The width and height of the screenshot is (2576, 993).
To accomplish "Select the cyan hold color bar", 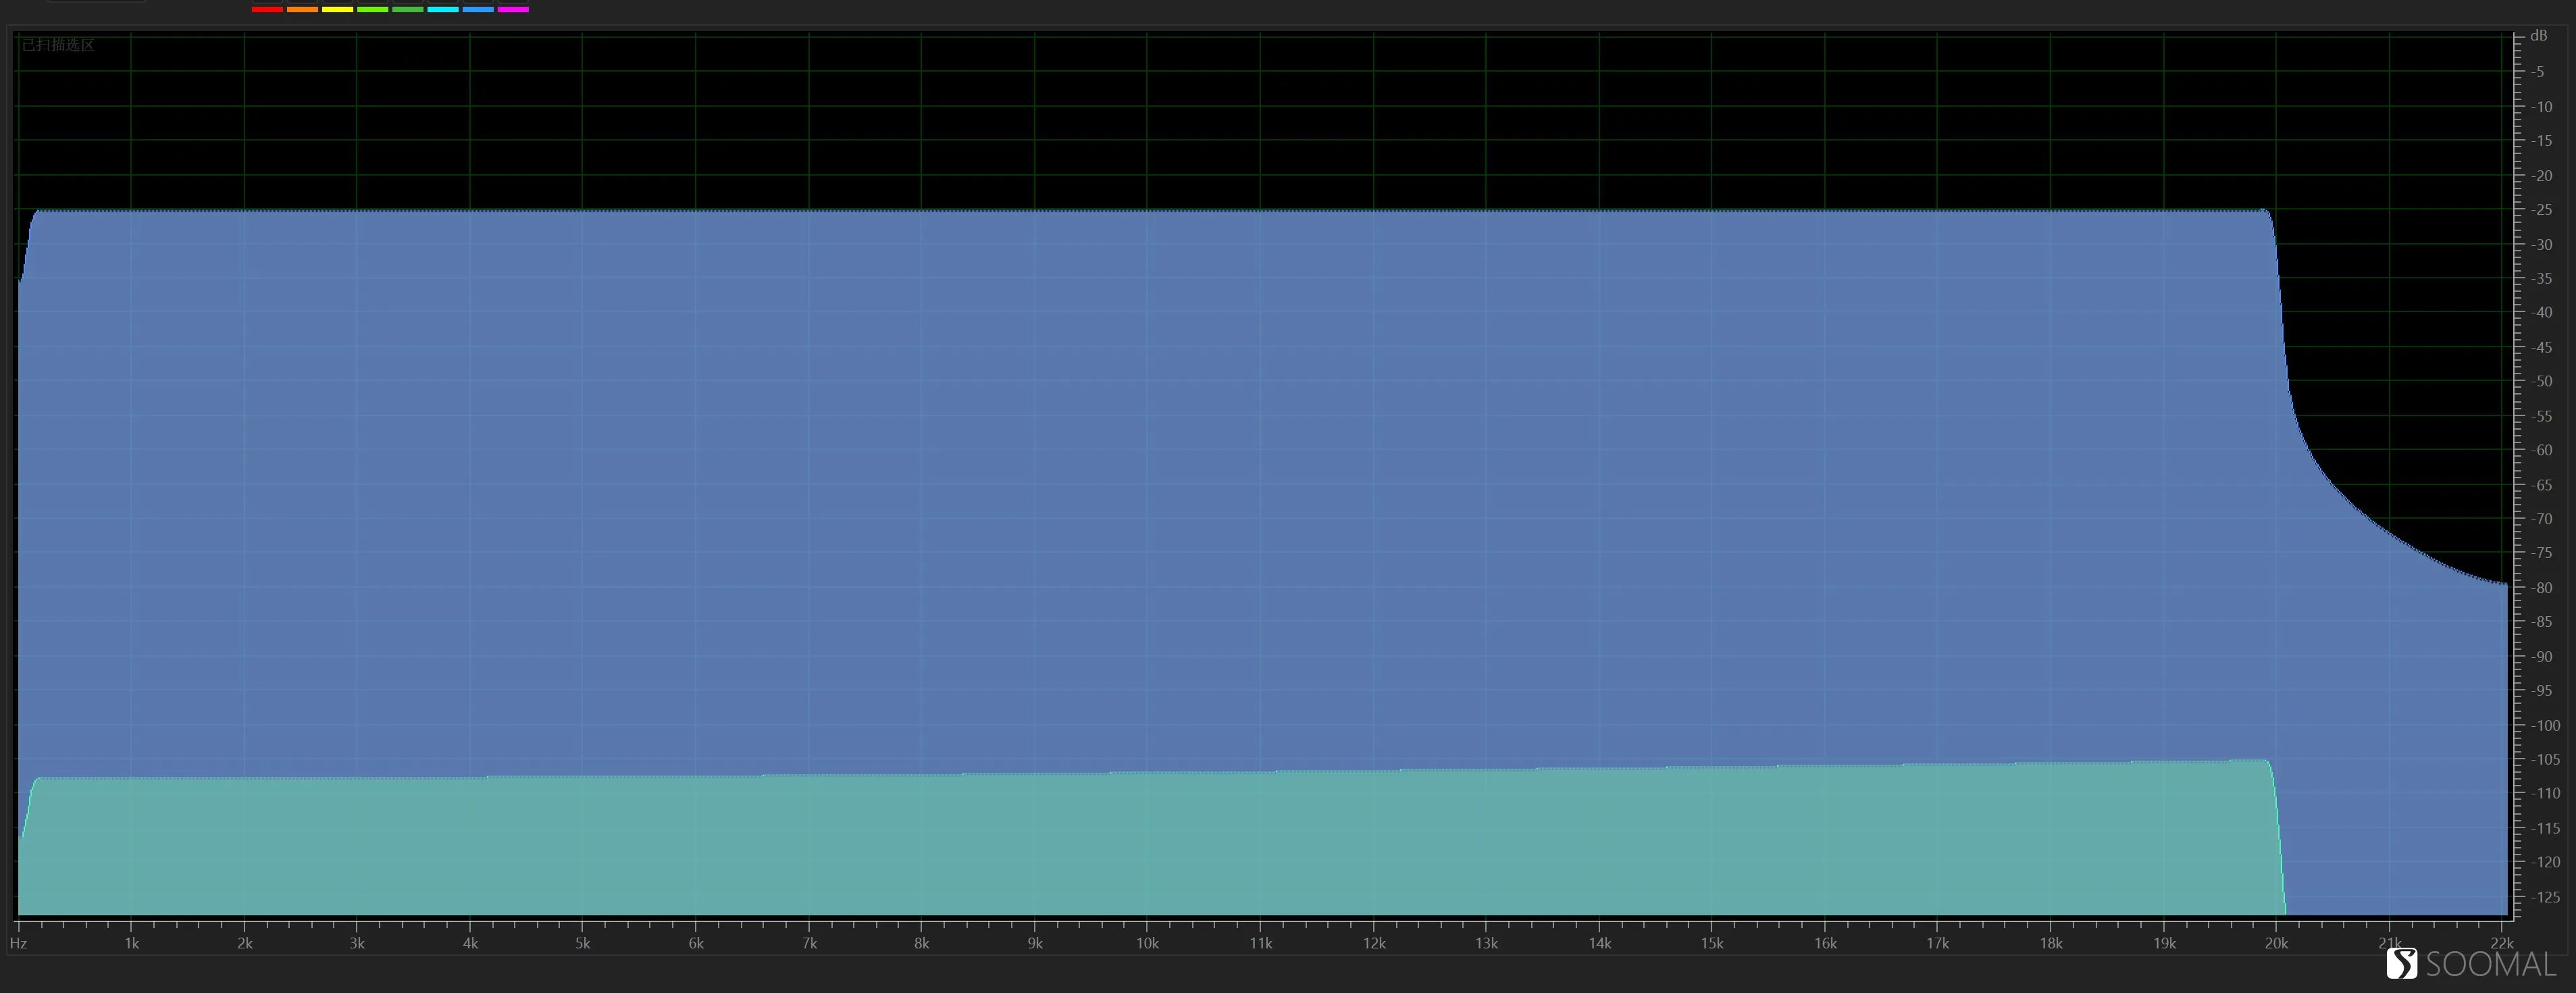I will click(x=443, y=9).
